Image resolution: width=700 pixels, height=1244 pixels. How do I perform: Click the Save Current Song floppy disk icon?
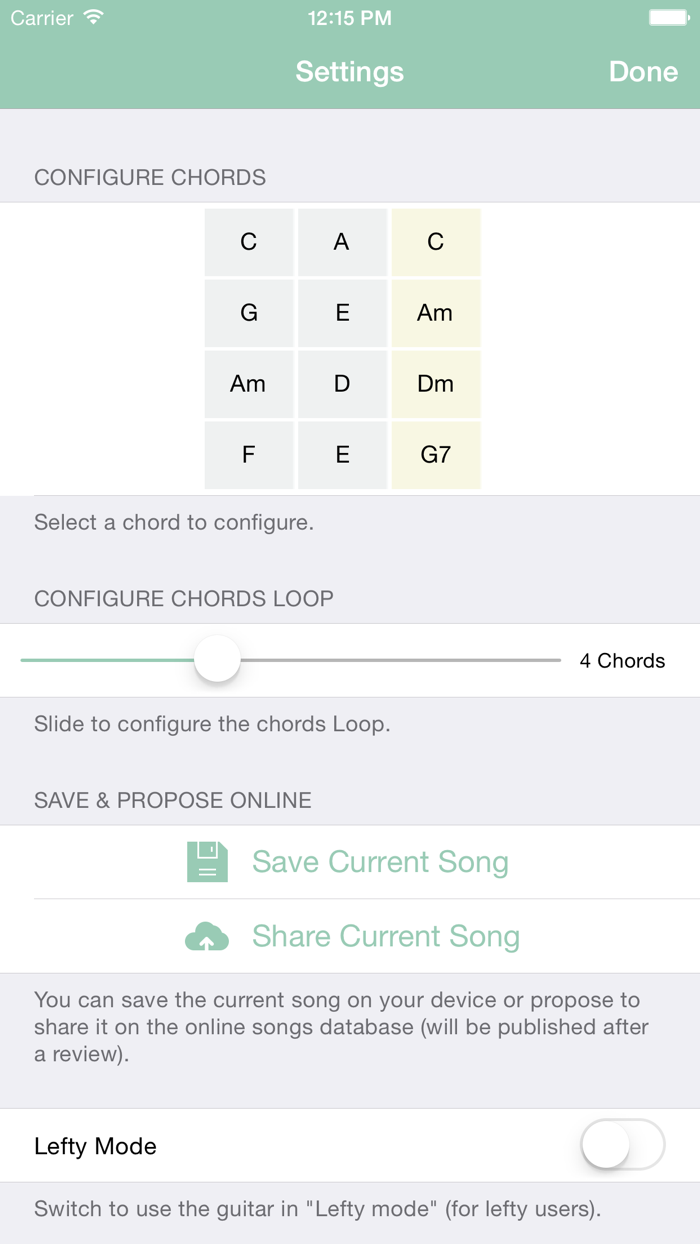[x=207, y=861]
